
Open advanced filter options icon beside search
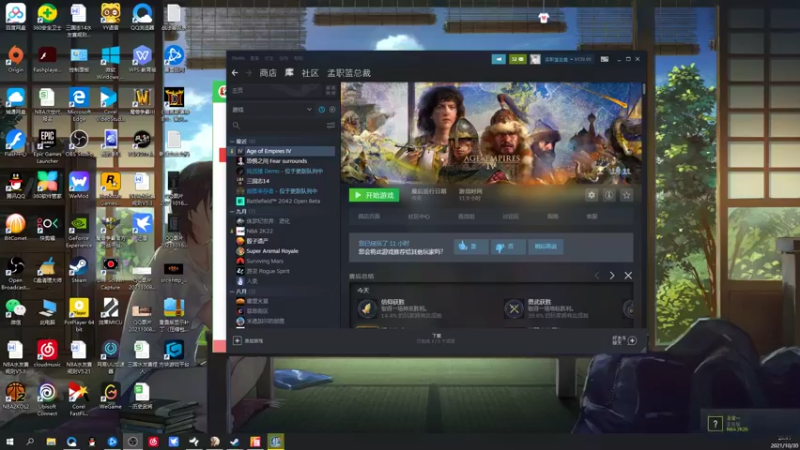[331, 126]
